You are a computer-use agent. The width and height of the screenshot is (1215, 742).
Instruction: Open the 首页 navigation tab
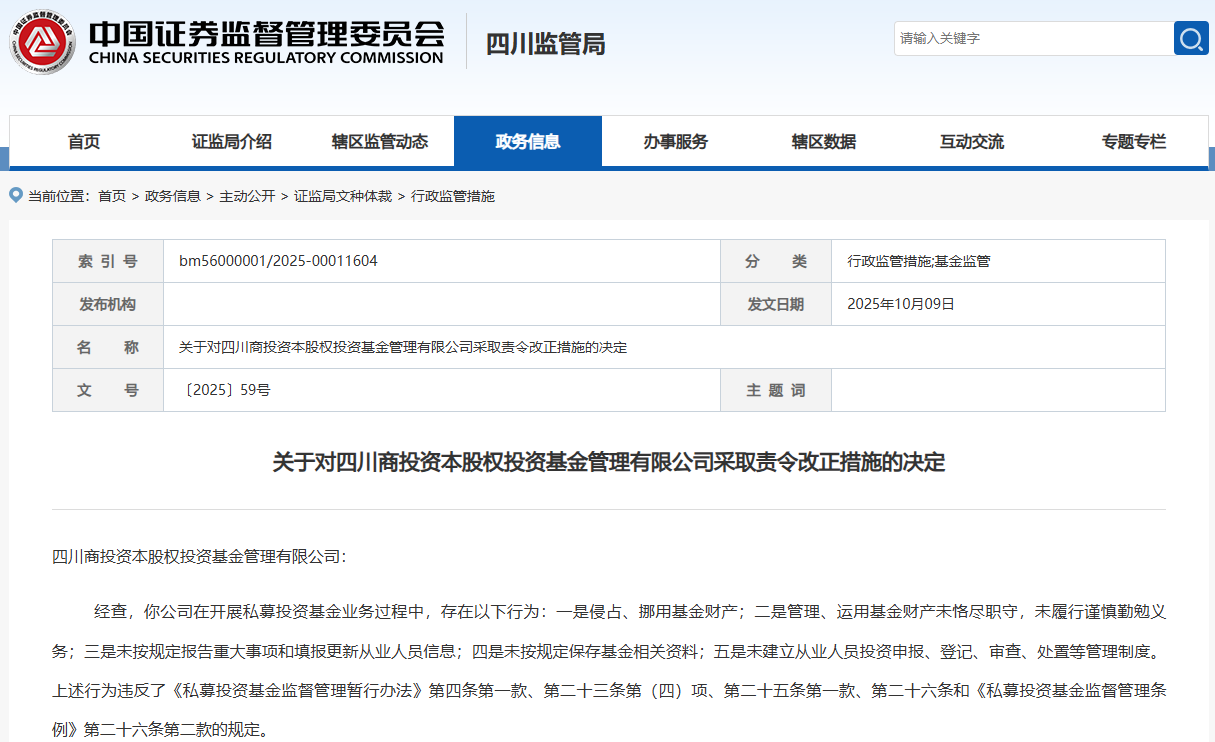coord(84,142)
